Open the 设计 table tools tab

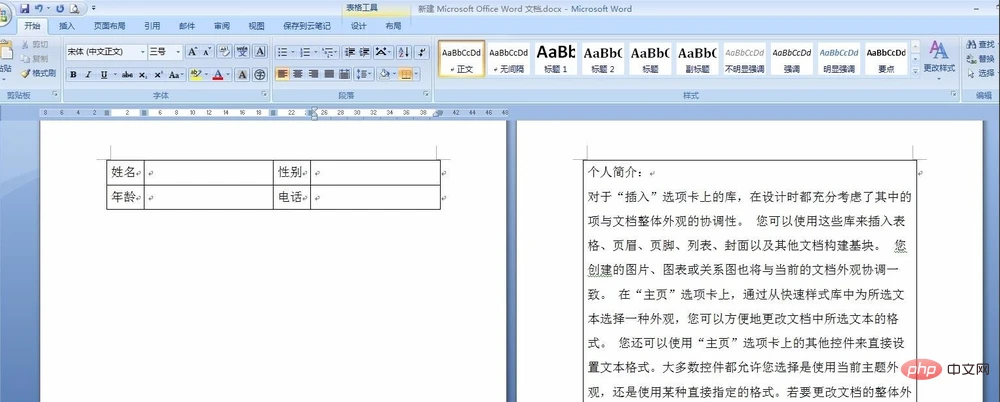(359, 26)
